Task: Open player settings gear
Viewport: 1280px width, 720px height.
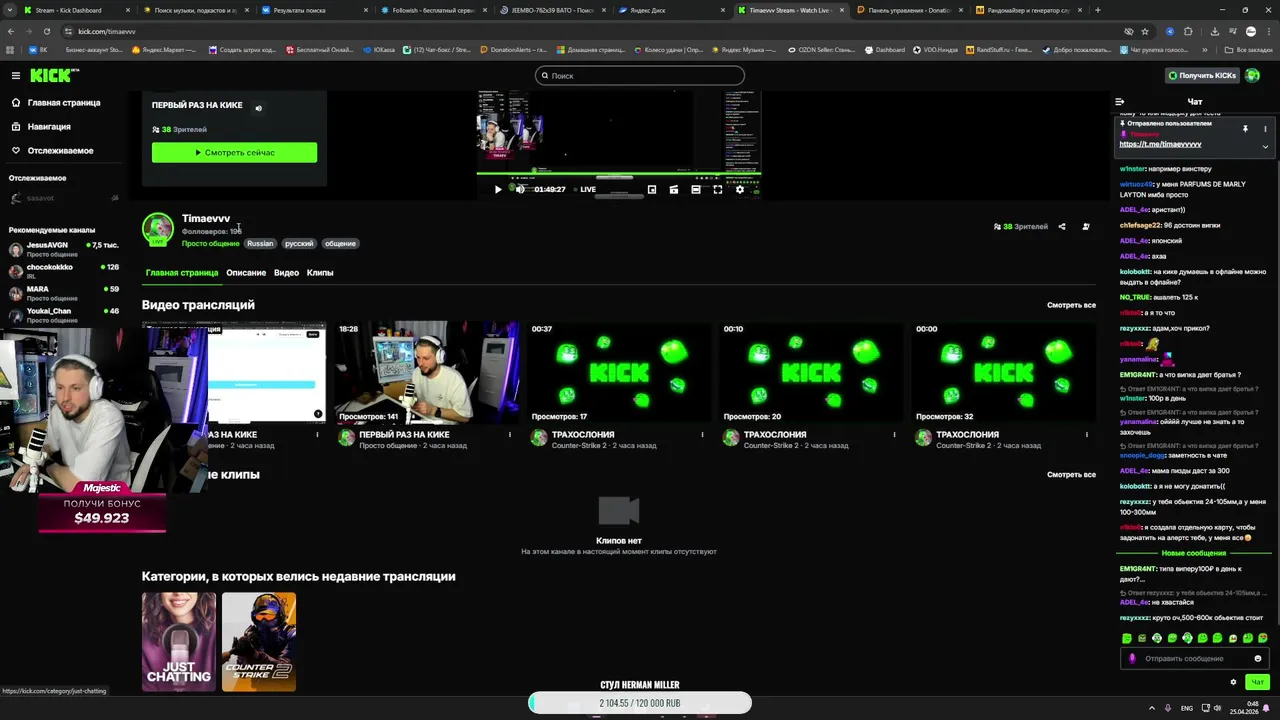Action: click(740, 189)
